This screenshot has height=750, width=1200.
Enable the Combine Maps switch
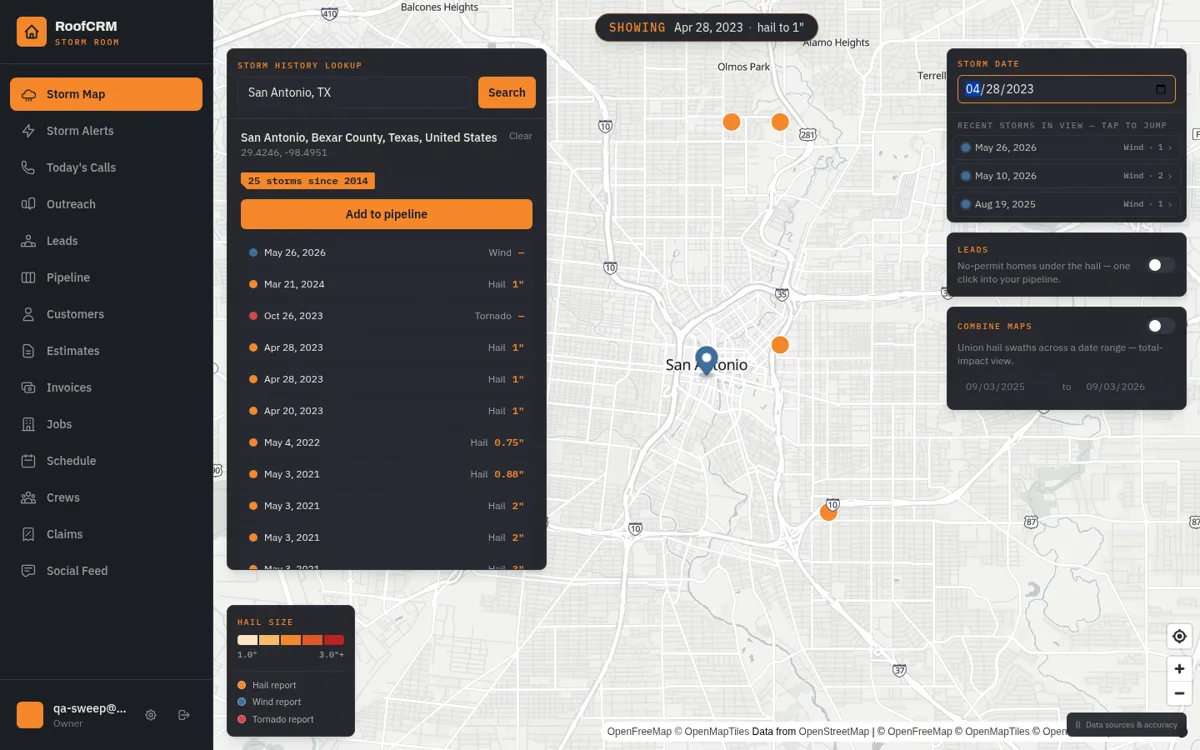pyautogui.click(x=1160, y=326)
